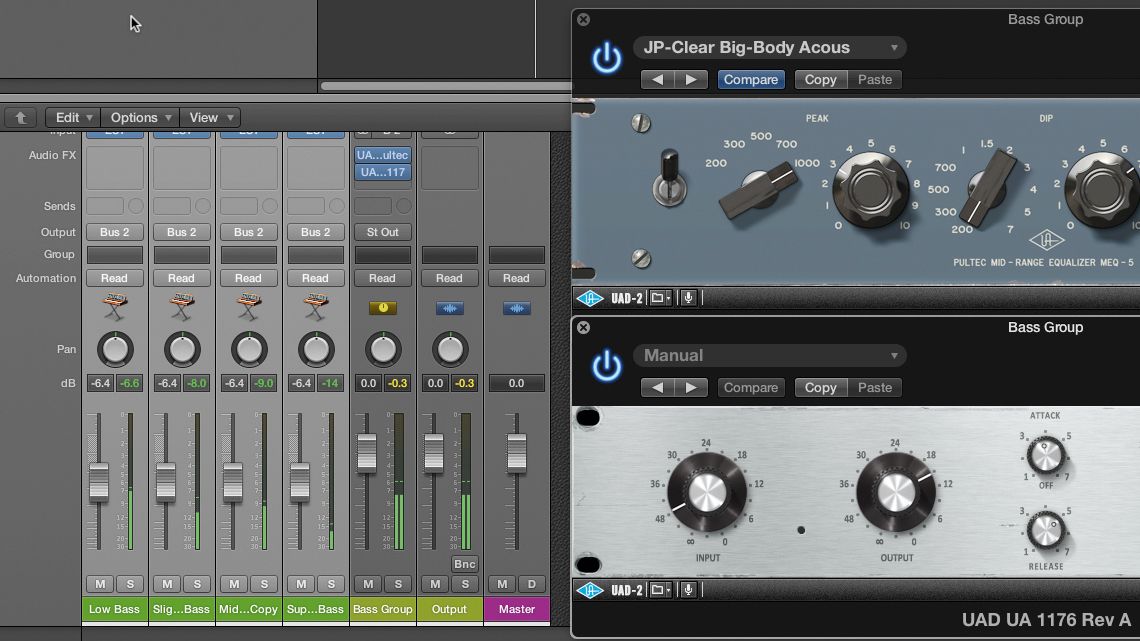The image size is (1140, 641).
Task: Click the Copy button on the 1176 plugin
Action: coord(819,387)
